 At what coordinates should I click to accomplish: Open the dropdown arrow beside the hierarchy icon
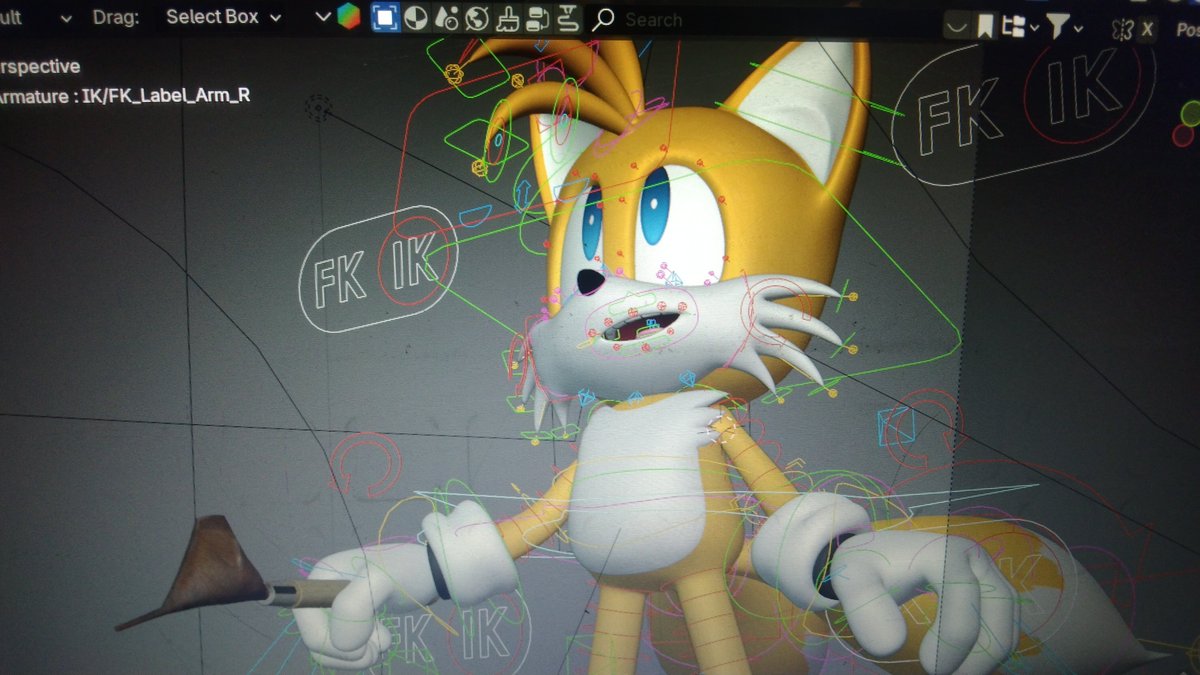pos(1035,29)
